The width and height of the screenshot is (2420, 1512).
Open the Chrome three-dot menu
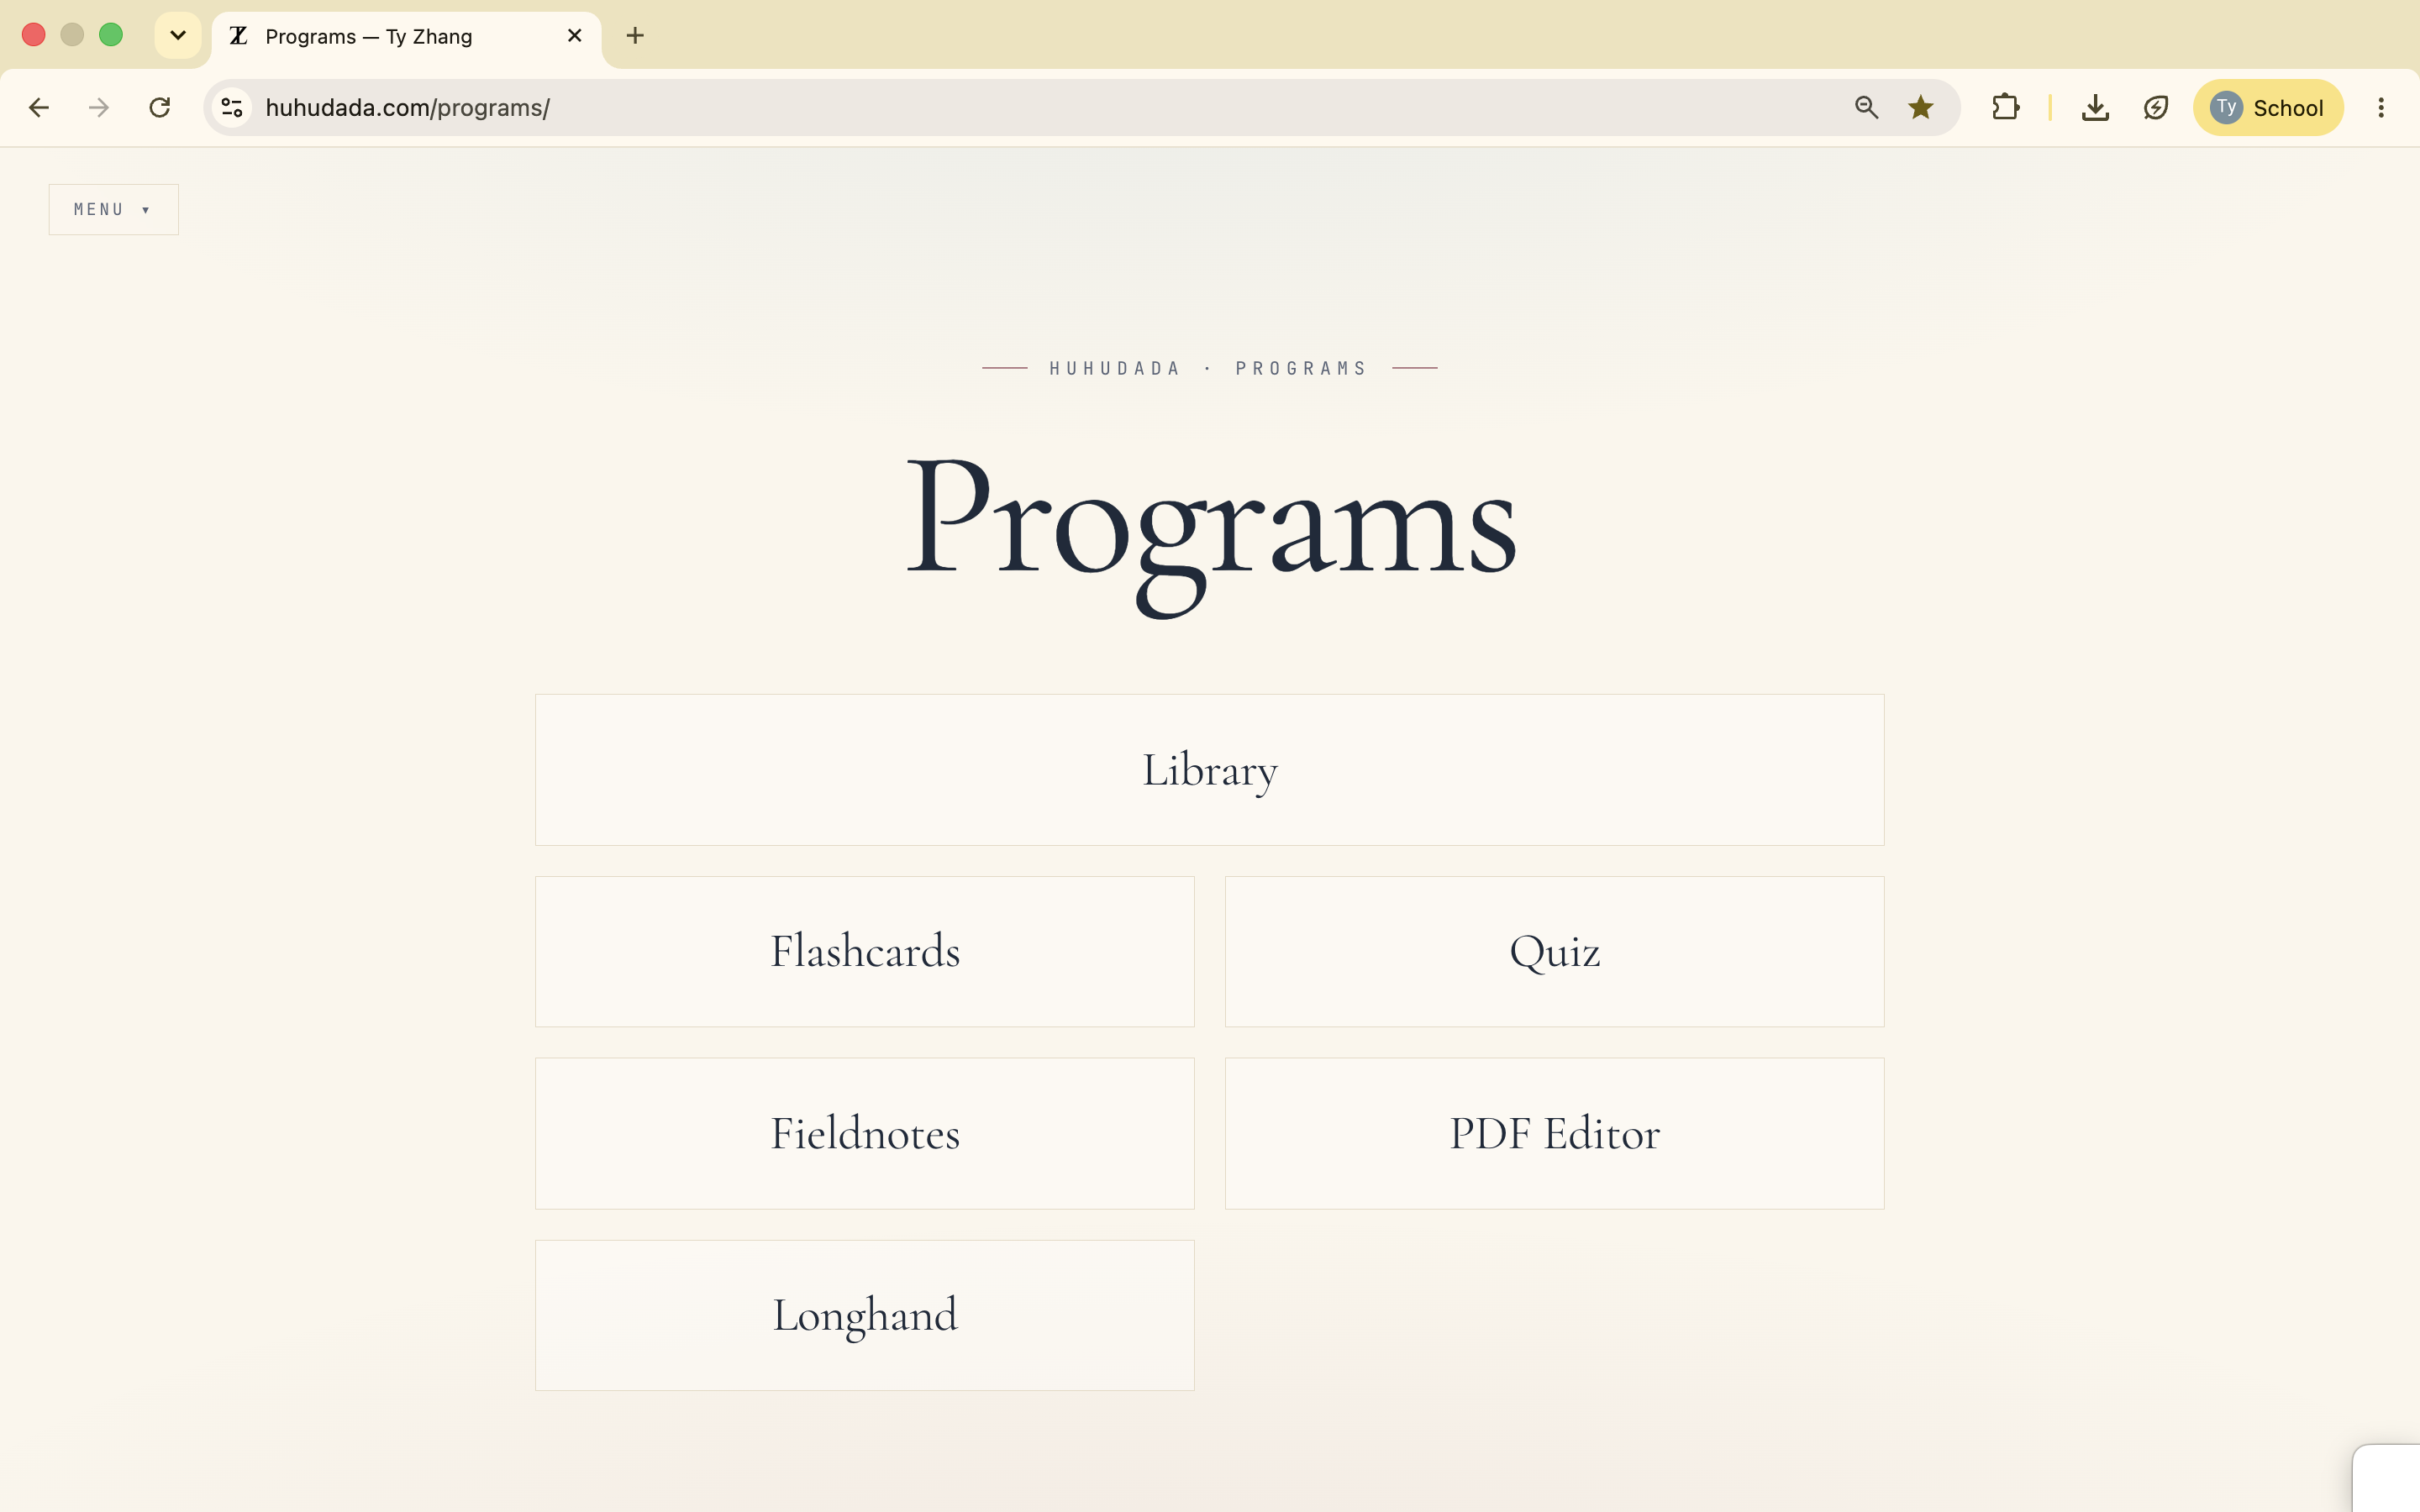point(2381,108)
